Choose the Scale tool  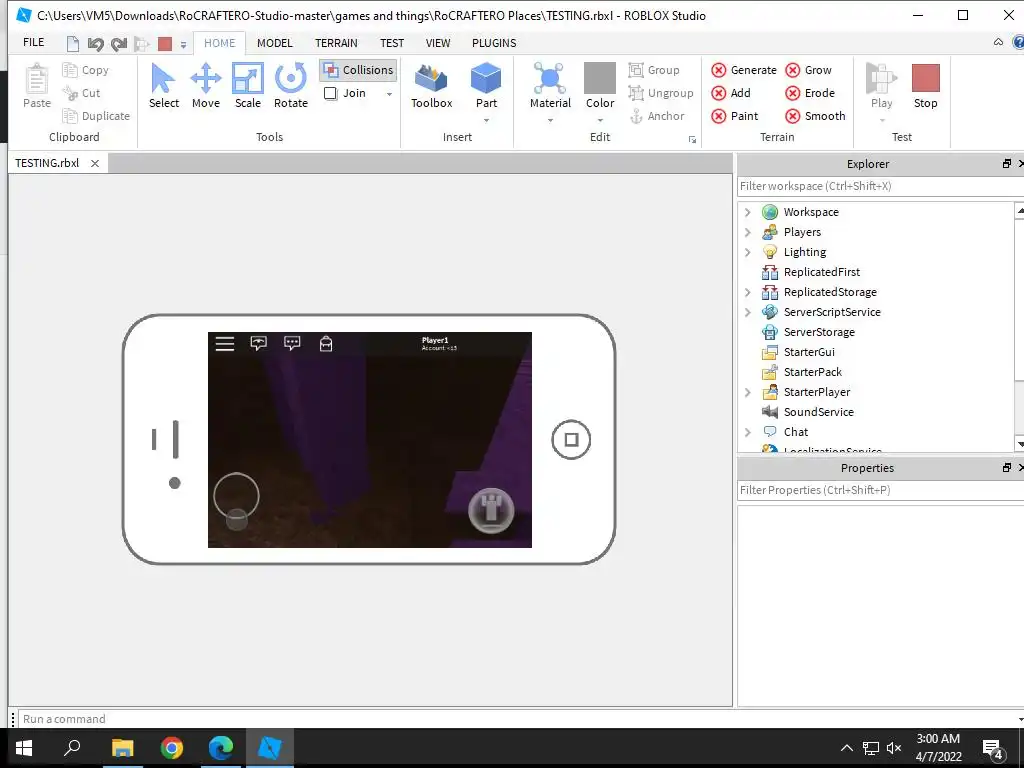click(248, 86)
